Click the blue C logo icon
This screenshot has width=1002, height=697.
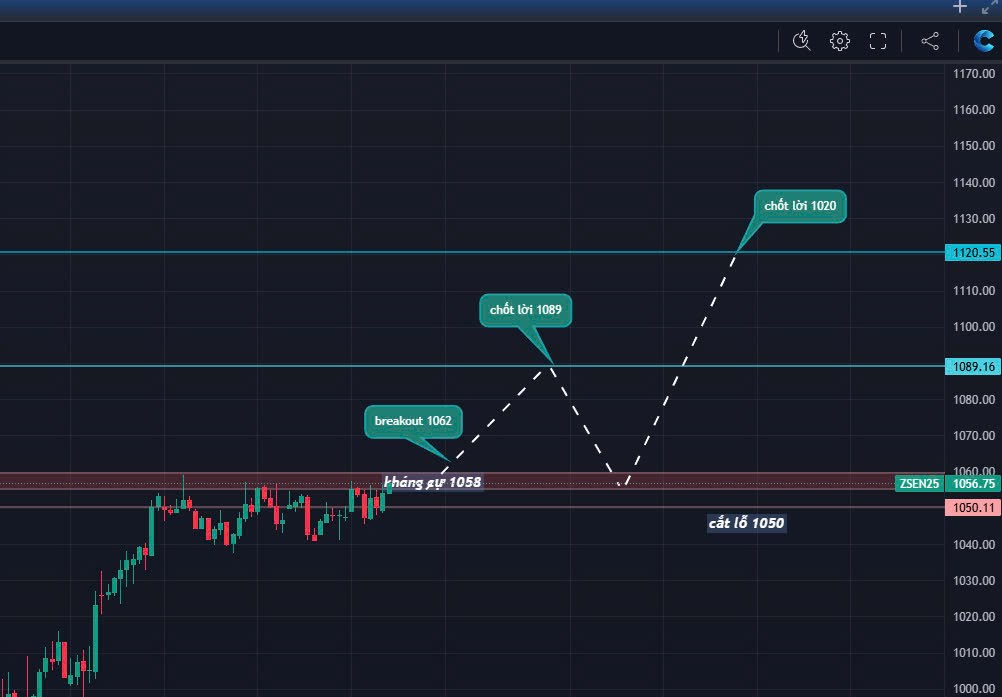point(983,40)
